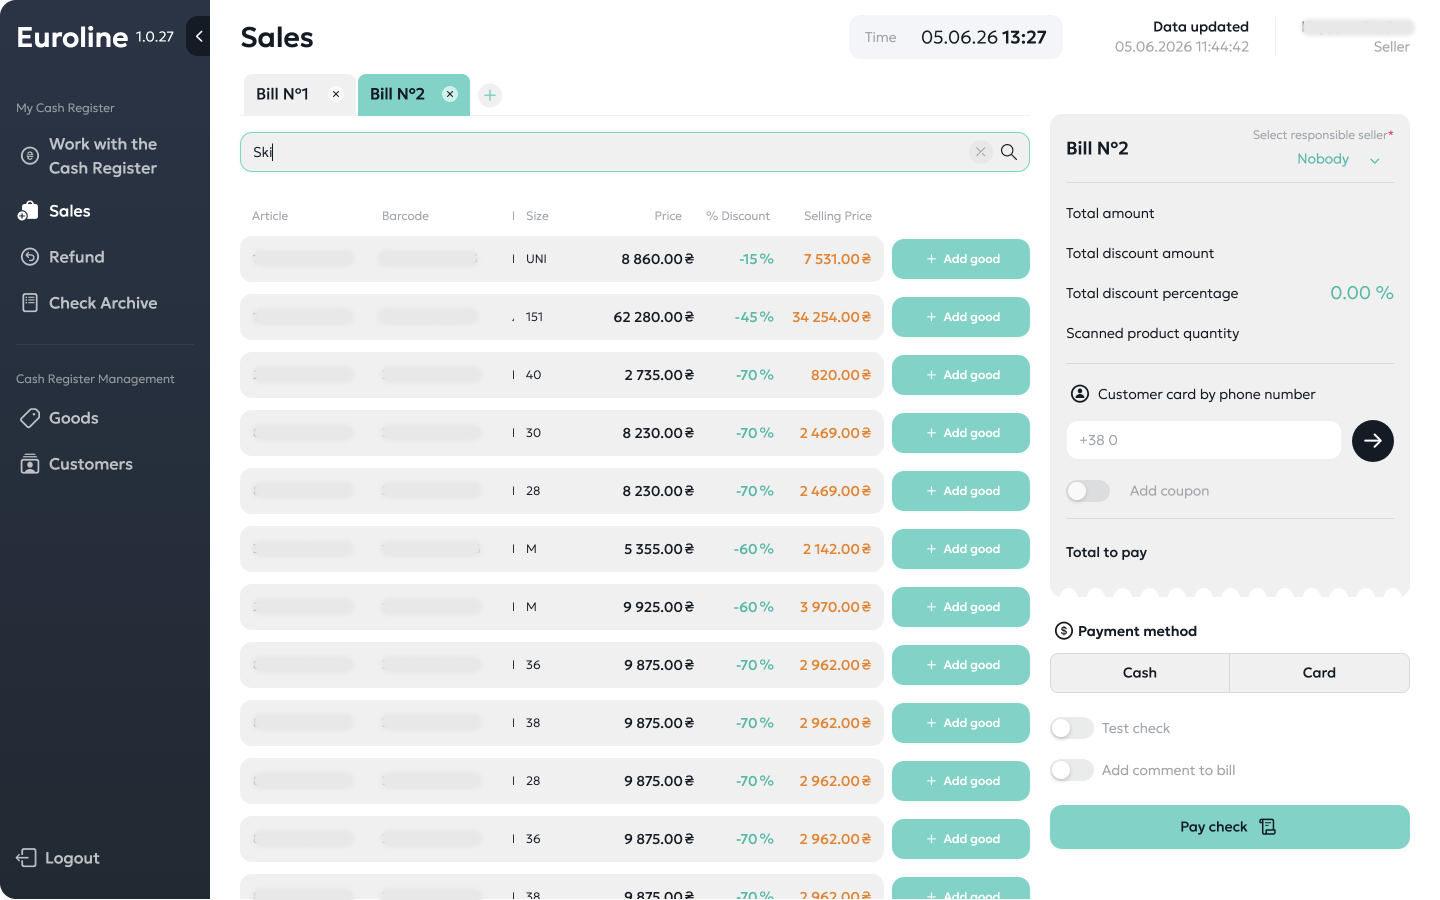The image size is (1440, 900).
Task: Click the Pay check button
Action: tap(1230, 827)
